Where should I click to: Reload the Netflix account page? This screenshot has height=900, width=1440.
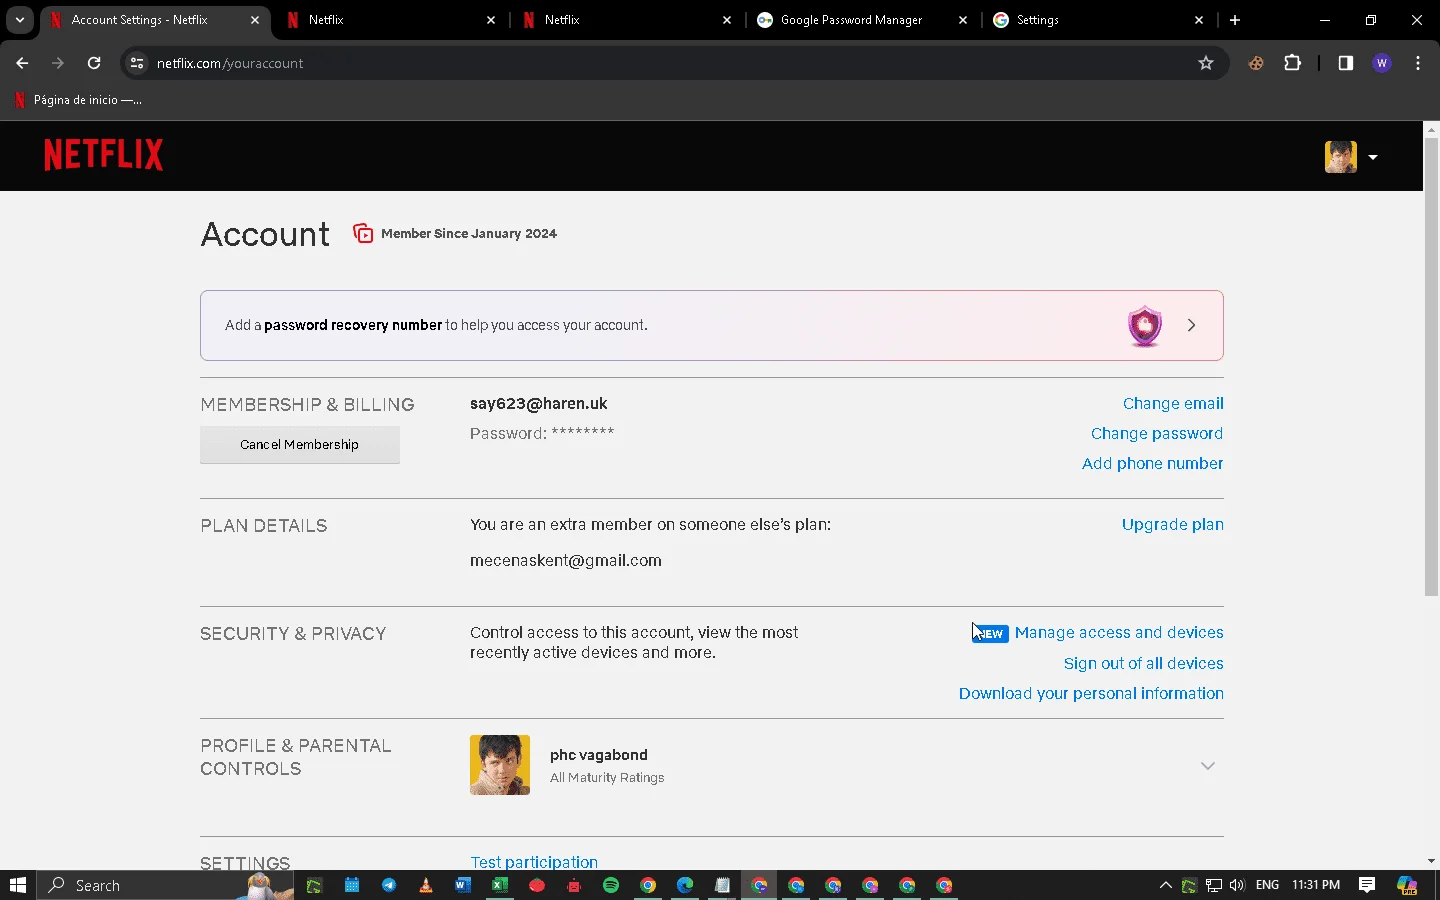(94, 63)
